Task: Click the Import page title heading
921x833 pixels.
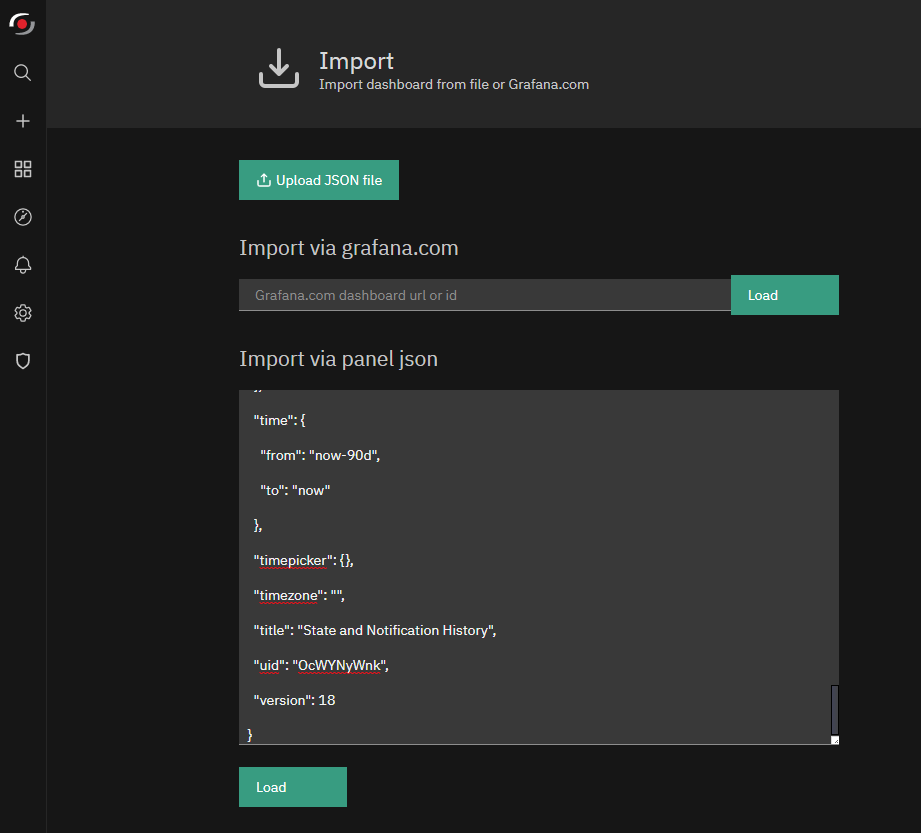Action: [x=357, y=61]
